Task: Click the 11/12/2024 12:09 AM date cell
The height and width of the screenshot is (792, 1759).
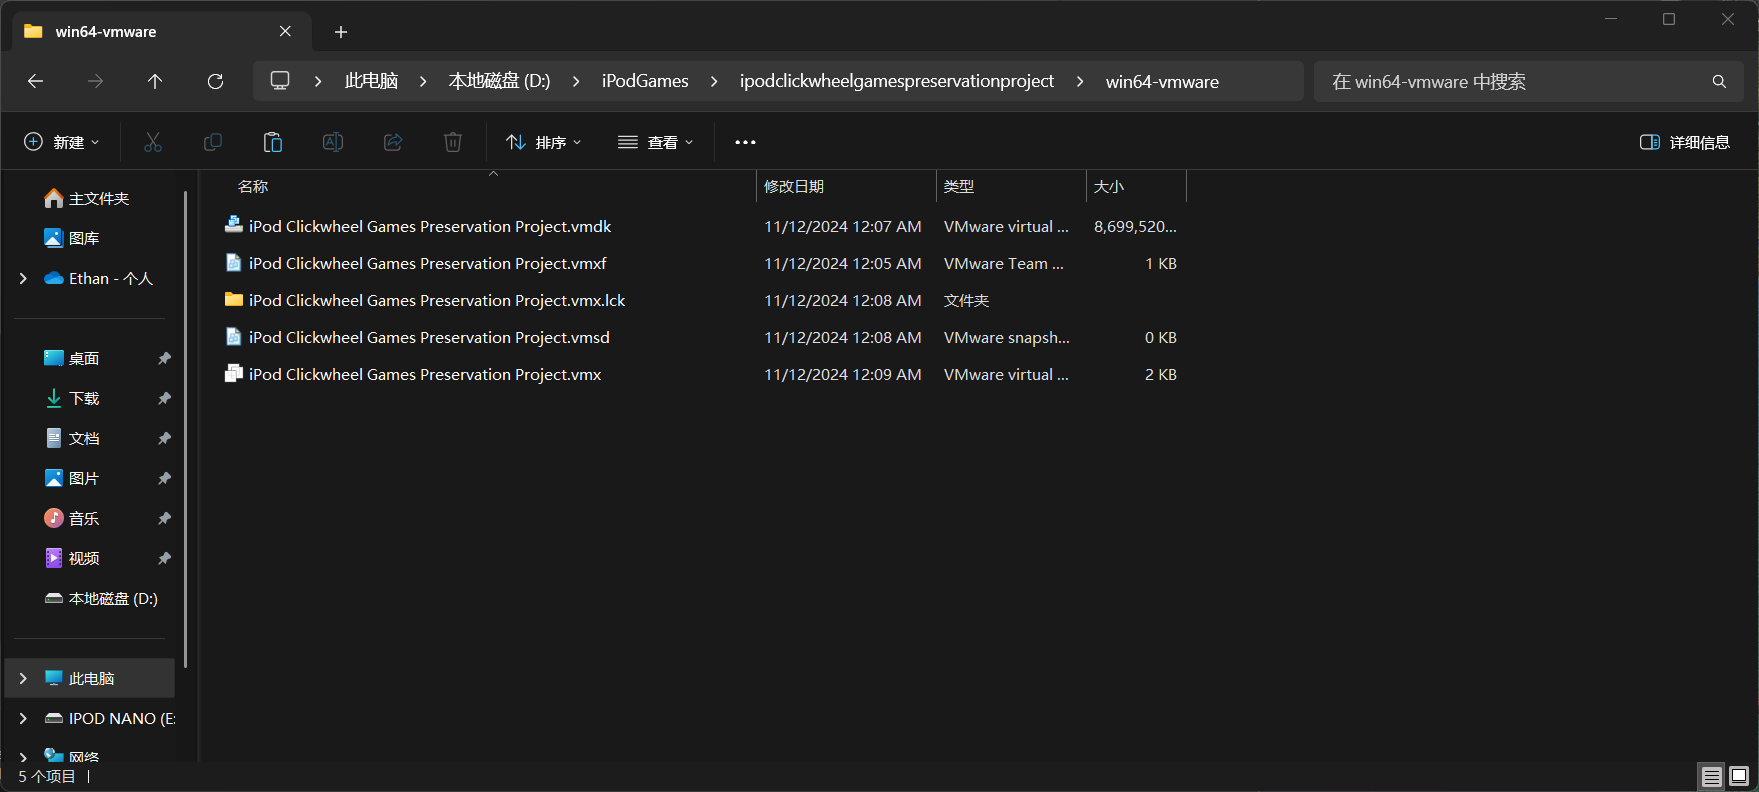Action: pyautogui.click(x=843, y=374)
